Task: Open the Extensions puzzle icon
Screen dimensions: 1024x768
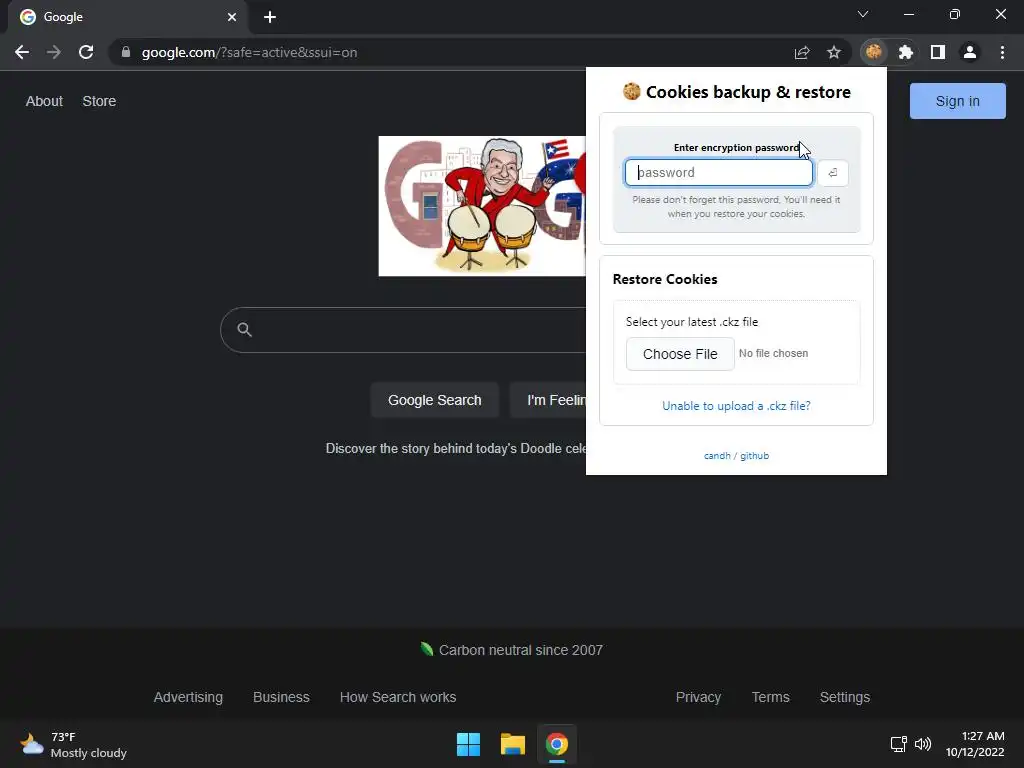Action: (x=905, y=52)
